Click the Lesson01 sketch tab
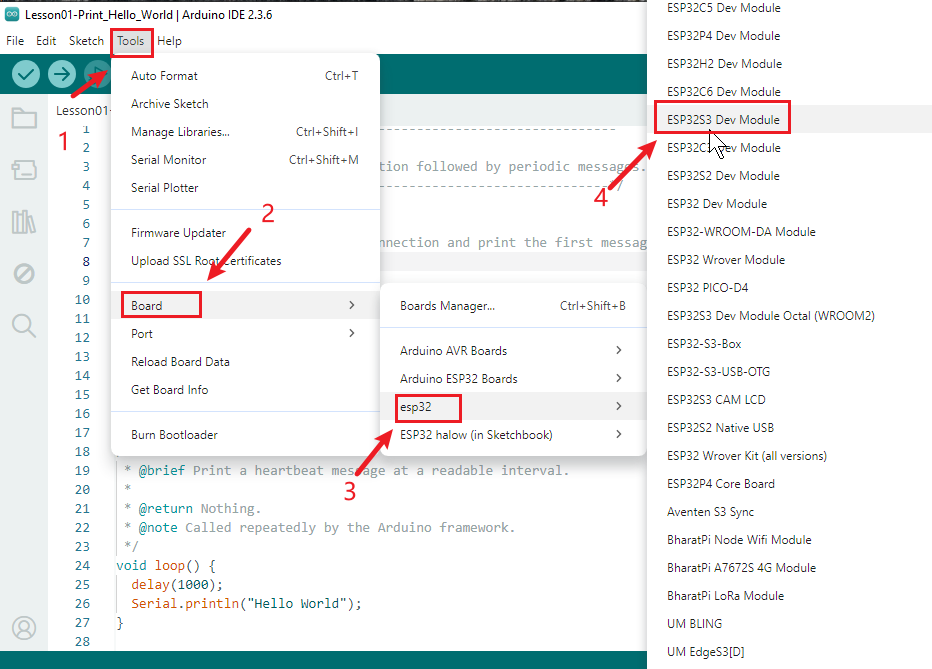The width and height of the screenshot is (932, 669). pyautogui.click(x=82, y=110)
